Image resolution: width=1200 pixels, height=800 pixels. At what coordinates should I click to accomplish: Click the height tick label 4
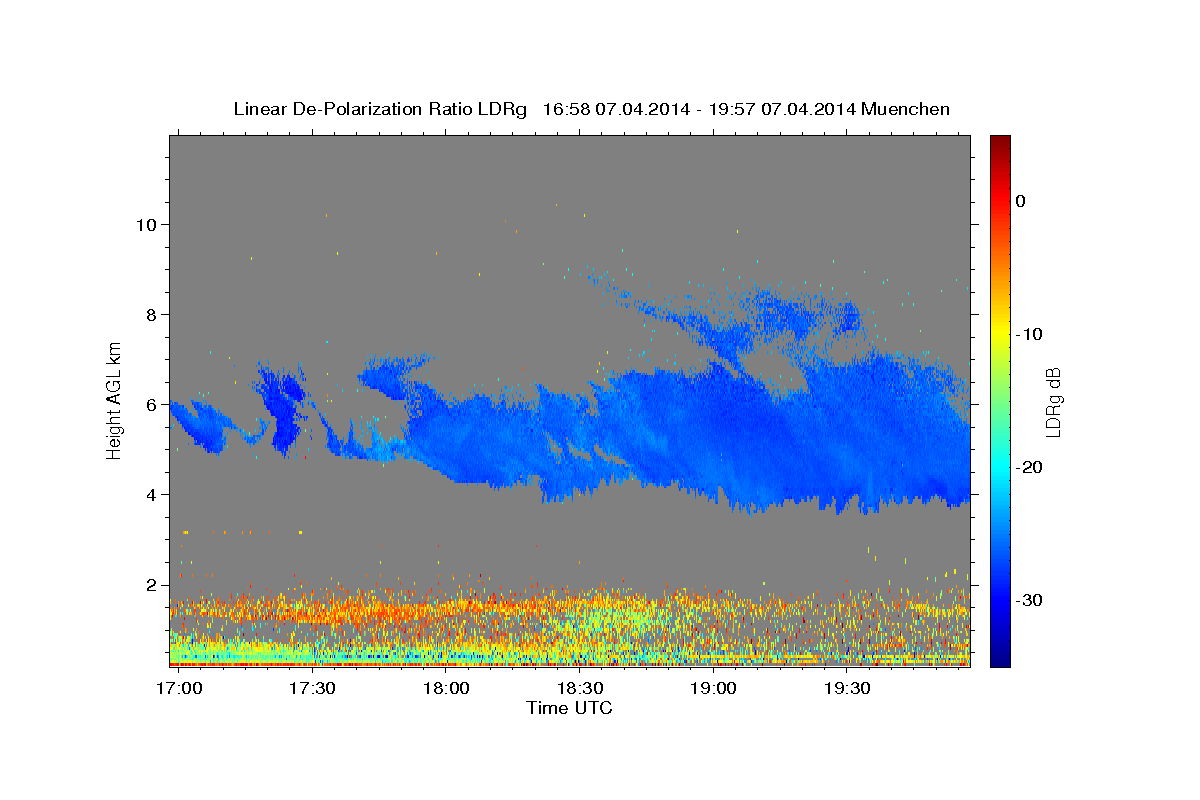click(151, 494)
